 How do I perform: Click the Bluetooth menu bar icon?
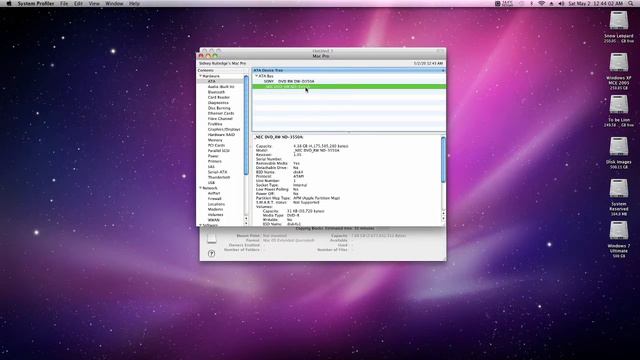coord(531,3)
